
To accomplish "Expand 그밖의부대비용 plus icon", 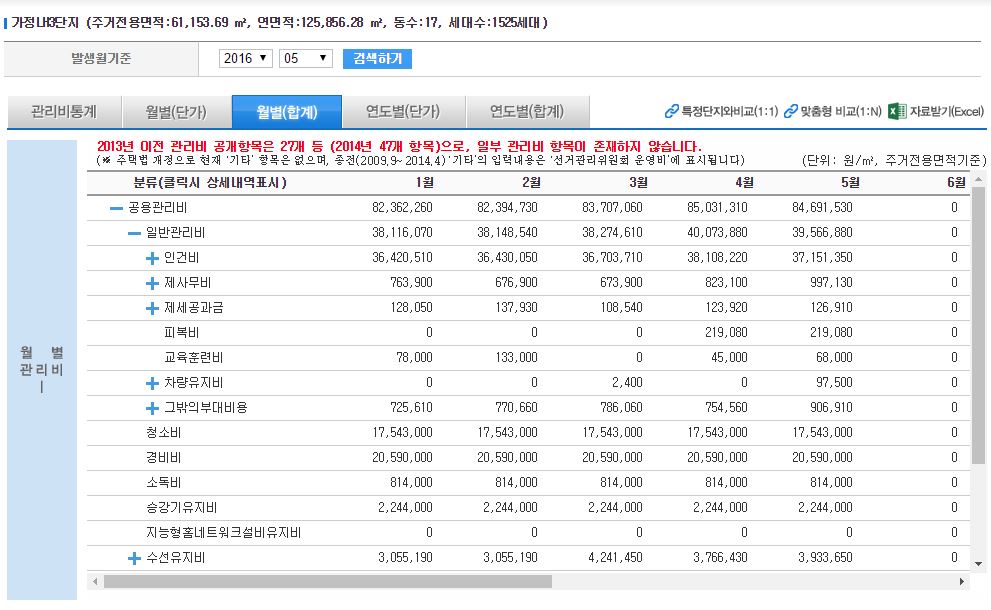I will (x=152, y=408).
